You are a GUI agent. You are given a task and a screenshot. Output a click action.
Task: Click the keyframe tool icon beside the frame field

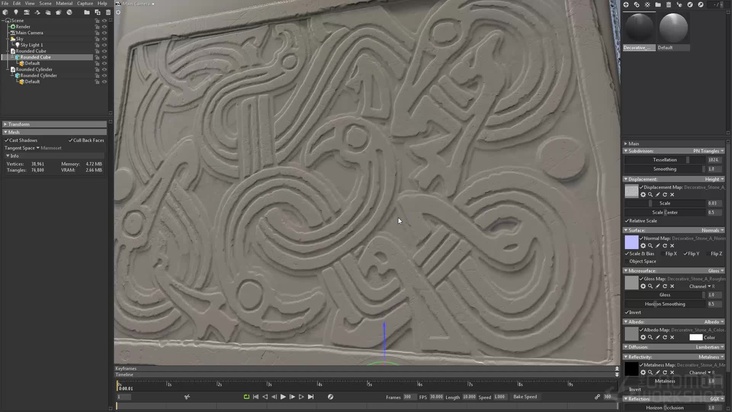pyautogui.click(x=187, y=397)
